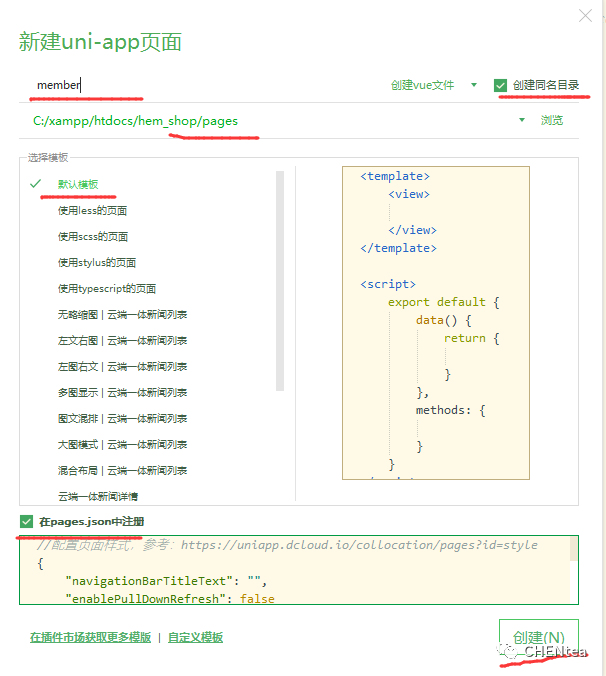Screen dimensions: 606x676
Task: Open the 自定义模板 link
Action: click(x=195, y=637)
